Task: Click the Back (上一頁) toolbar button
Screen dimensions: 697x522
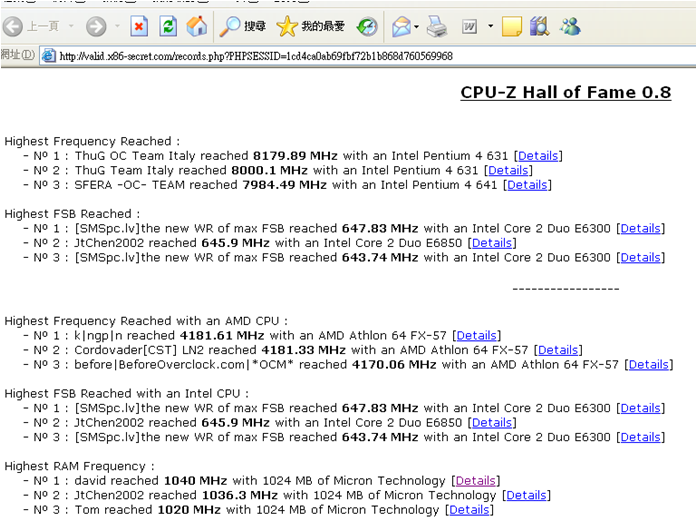Action: click(x=32, y=26)
